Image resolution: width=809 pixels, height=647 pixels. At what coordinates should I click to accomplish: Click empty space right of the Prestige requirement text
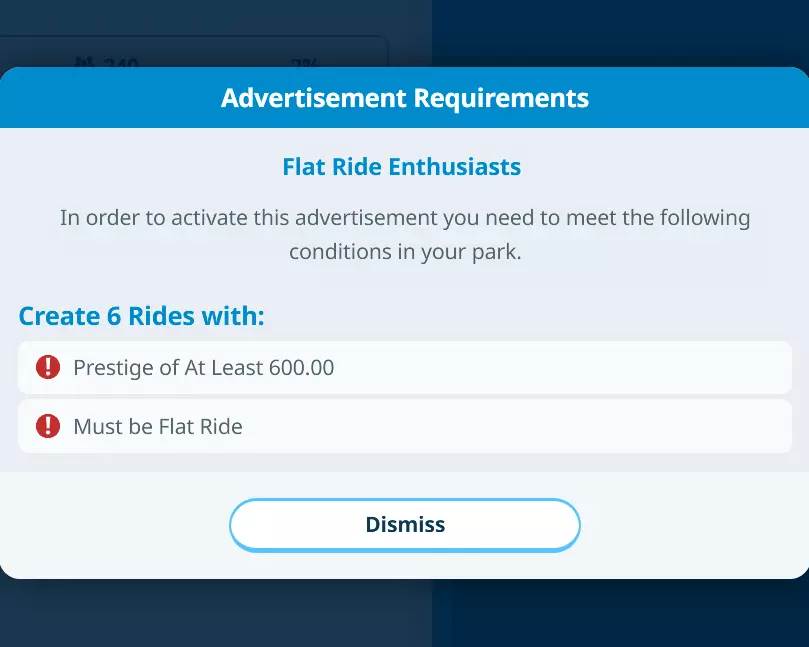point(560,367)
